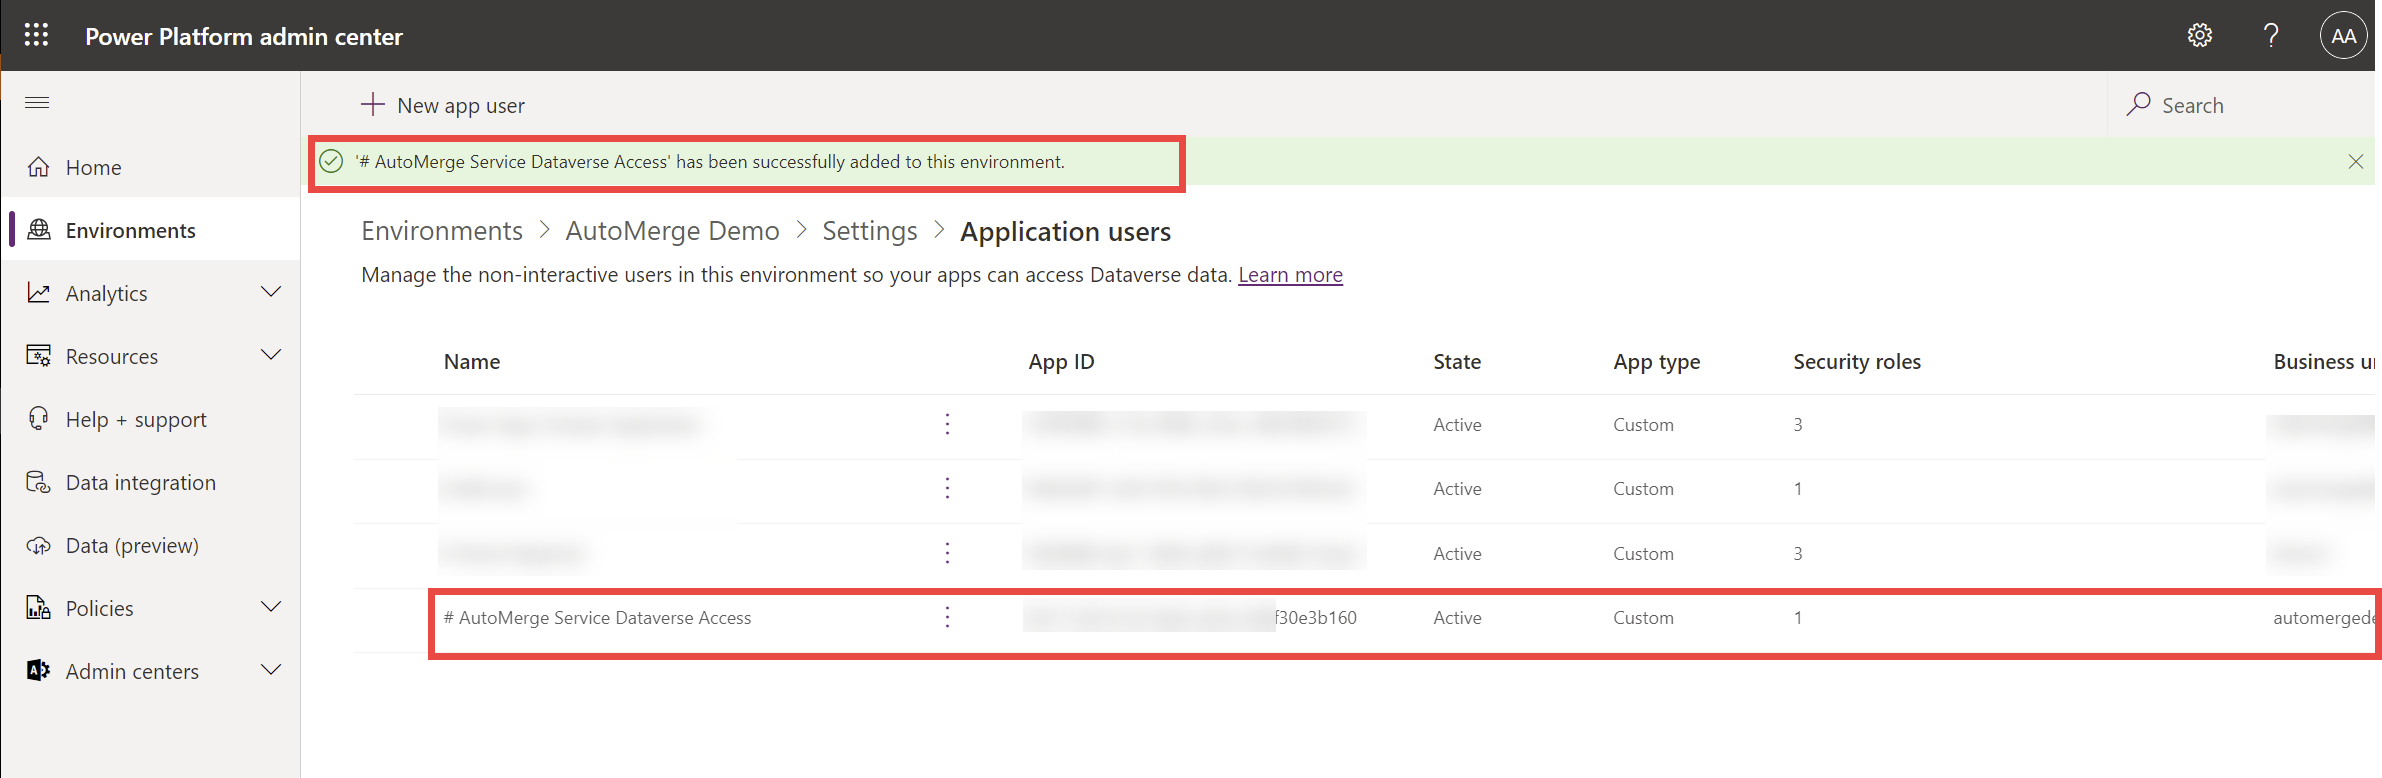Select '# AutoMerge Service Dataverse Access' row name

[x=597, y=618]
